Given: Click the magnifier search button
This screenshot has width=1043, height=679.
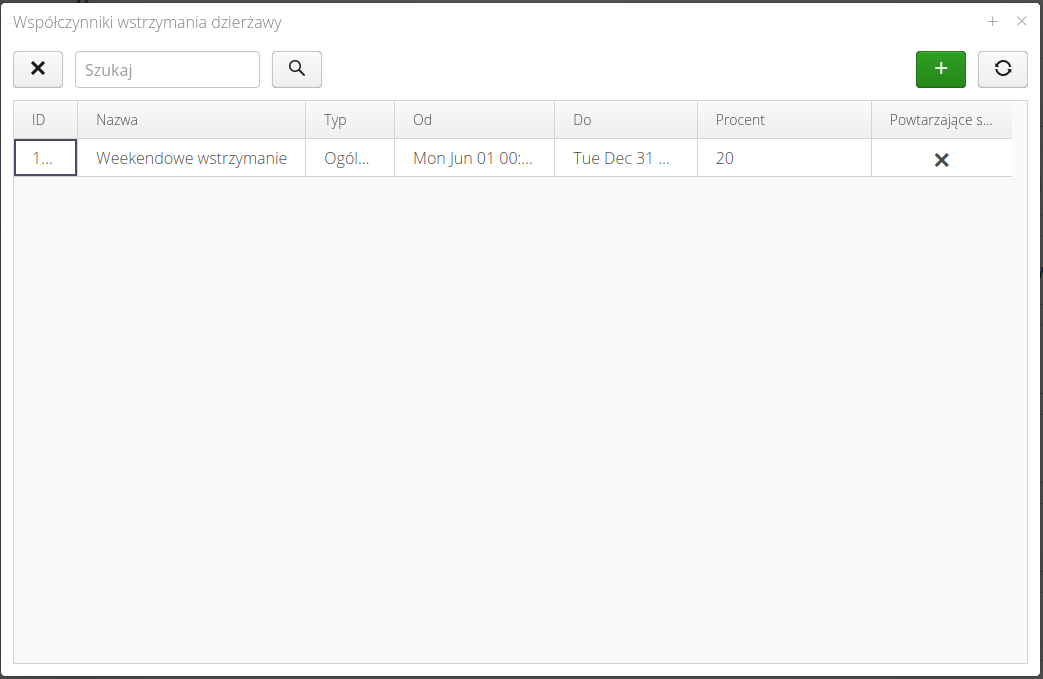Looking at the screenshot, I should coord(297,69).
